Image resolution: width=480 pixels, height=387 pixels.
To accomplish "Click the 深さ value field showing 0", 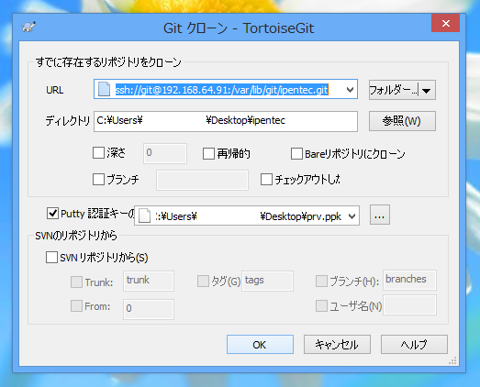I will coord(165,153).
